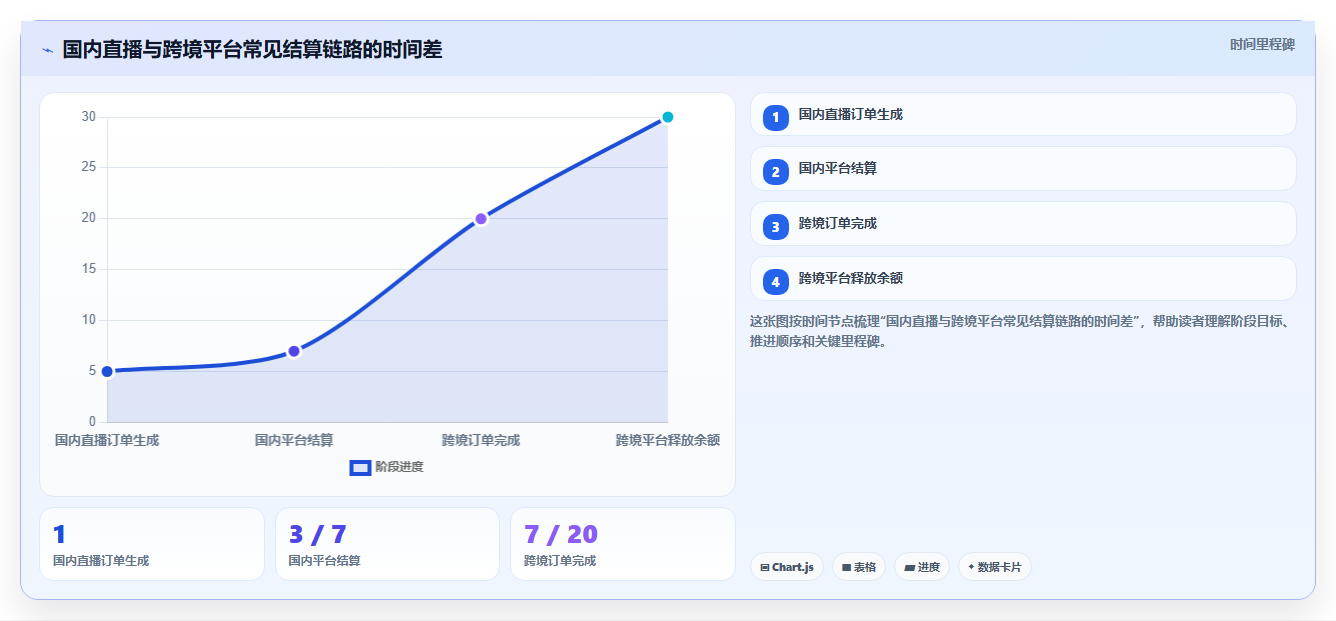Click x-axis label 跨境平台释放余额
1336x621 pixels.
click(x=668, y=440)
